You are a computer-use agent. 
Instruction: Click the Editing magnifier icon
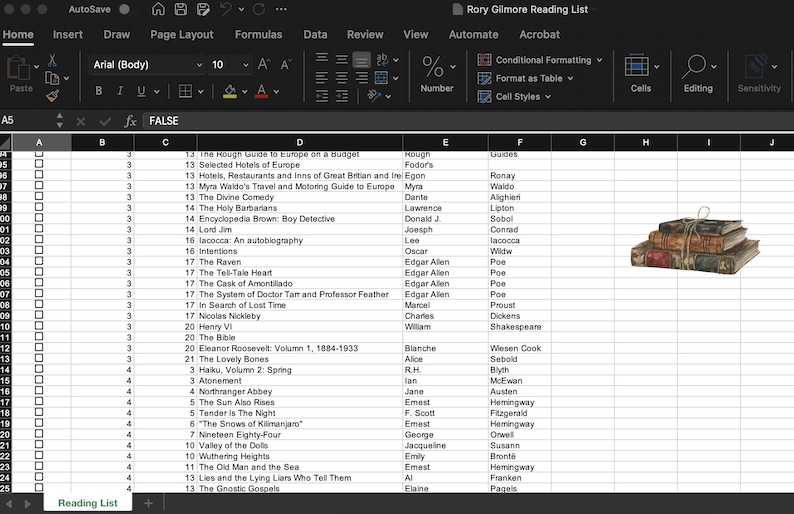click(694, 66)
